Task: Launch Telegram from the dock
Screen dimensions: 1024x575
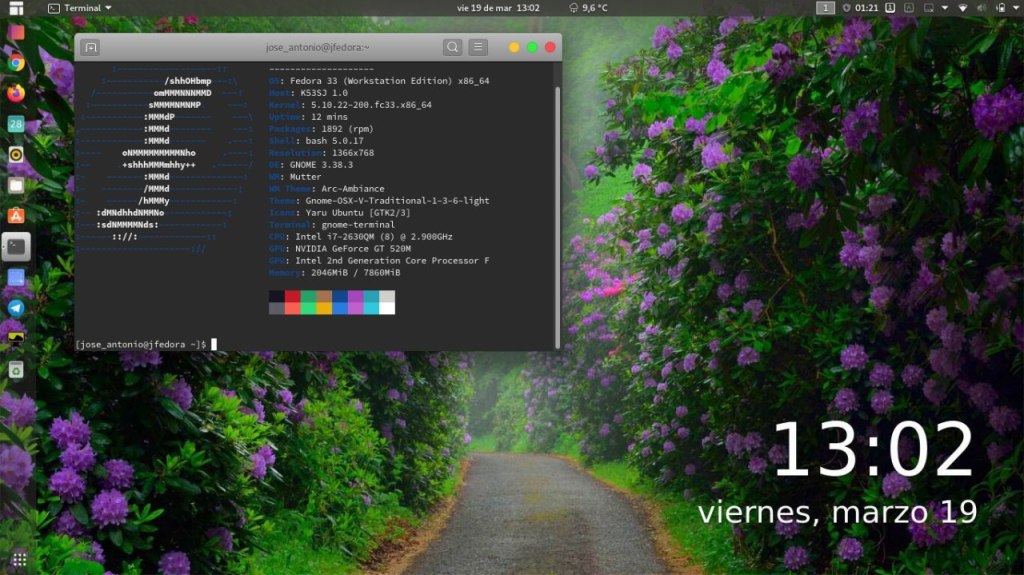Action: (16, 308)
